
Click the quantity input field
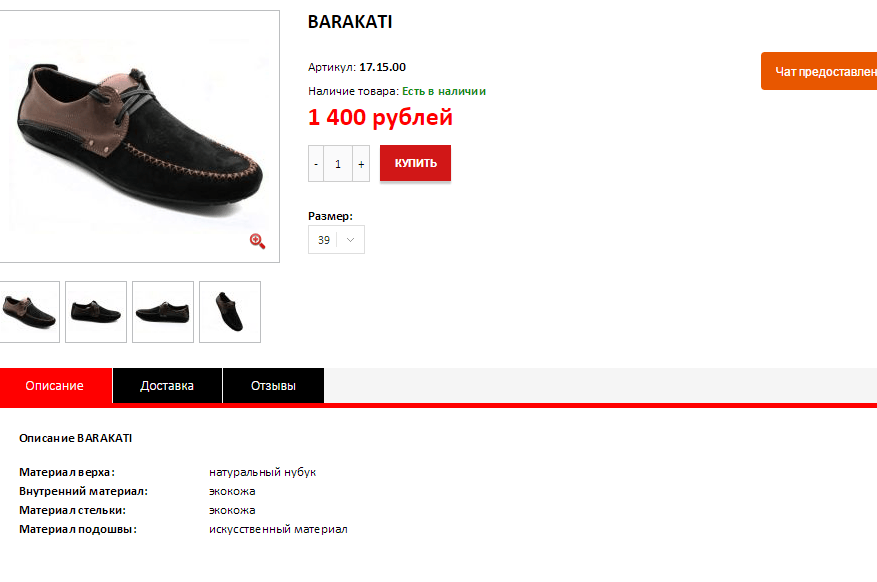coord(338,164)
